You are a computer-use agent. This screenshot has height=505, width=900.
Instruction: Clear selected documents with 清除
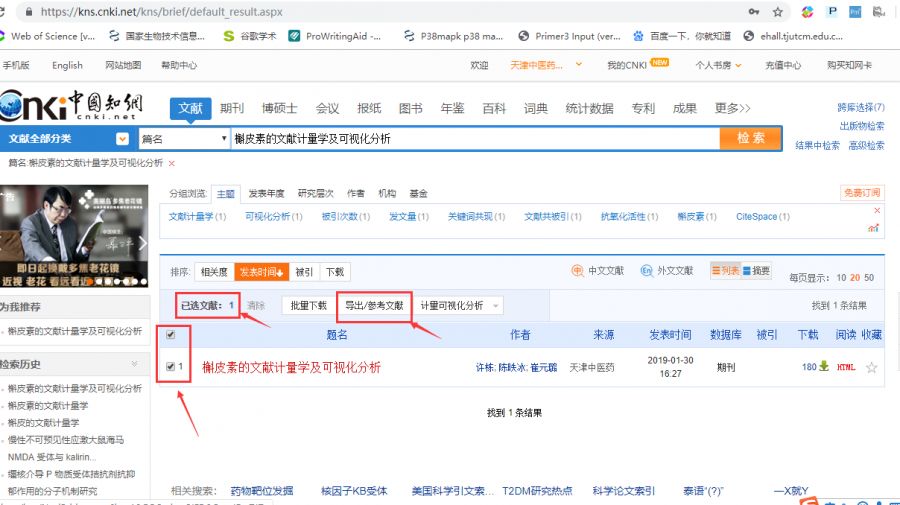(256, 305)
